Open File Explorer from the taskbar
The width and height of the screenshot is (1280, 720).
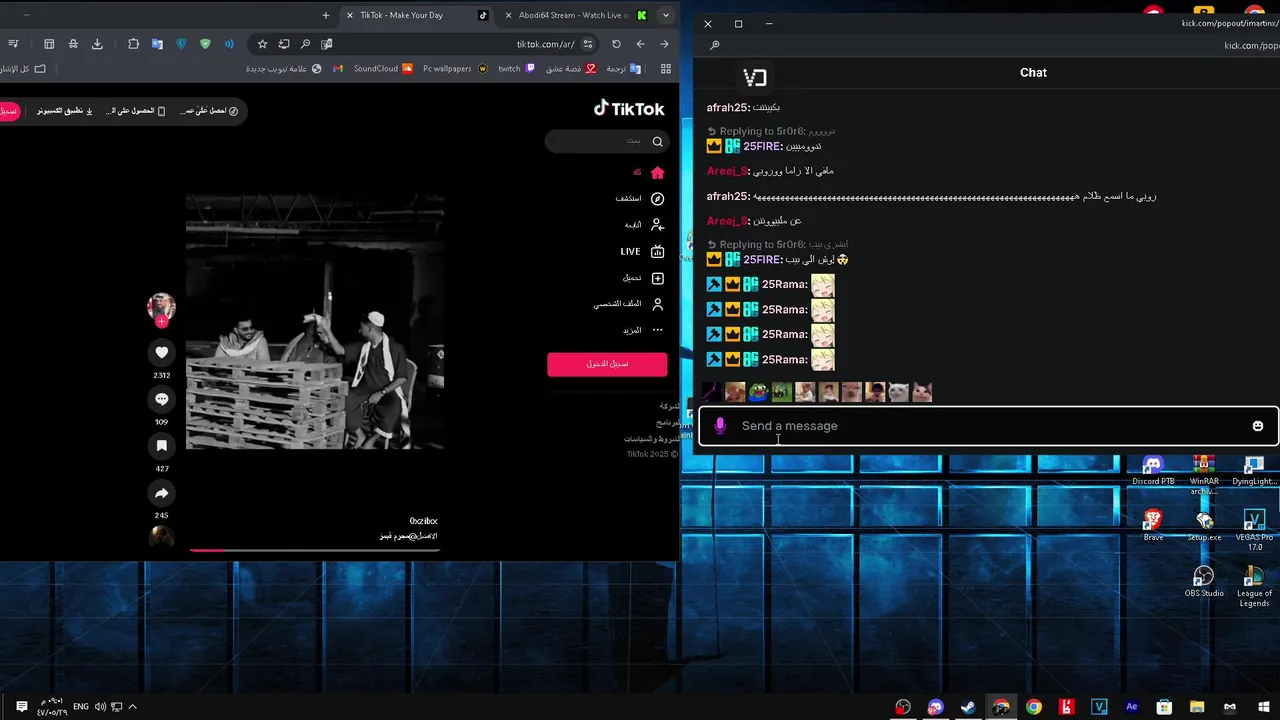1197,707
